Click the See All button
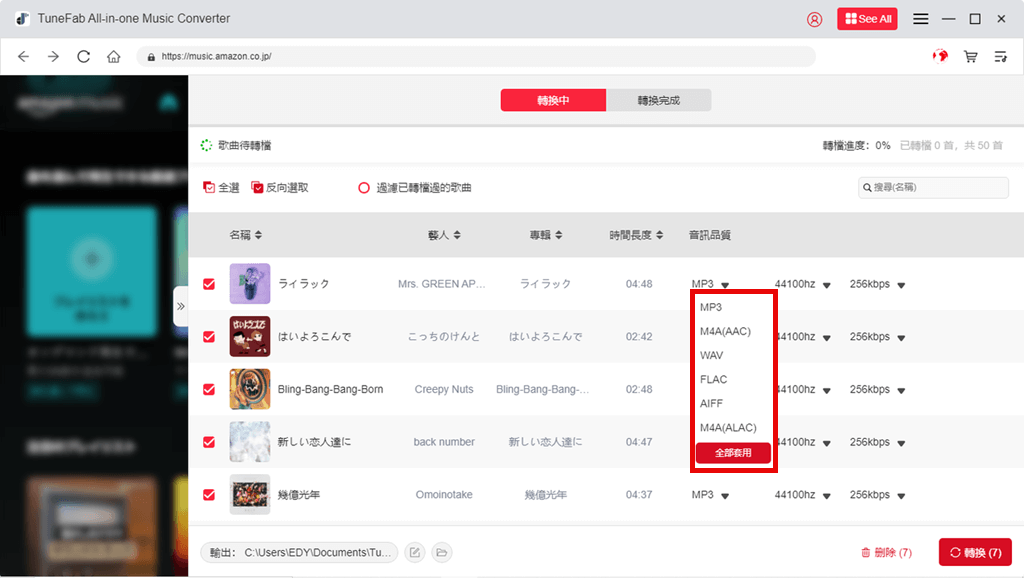This screenshot has height=578, width=1024. click(x=867, y=19)
